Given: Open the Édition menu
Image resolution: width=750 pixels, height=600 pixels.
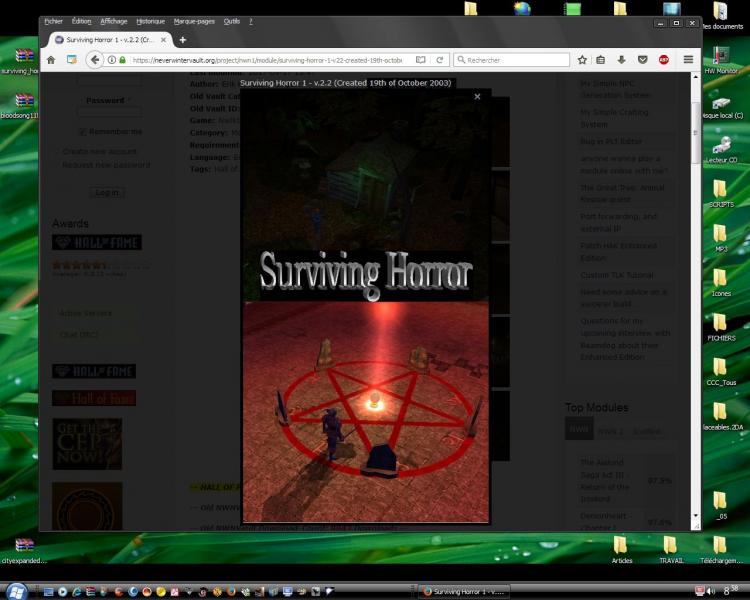Looking at the screenshot, I should pyautogui.click(x=81, y=21).
